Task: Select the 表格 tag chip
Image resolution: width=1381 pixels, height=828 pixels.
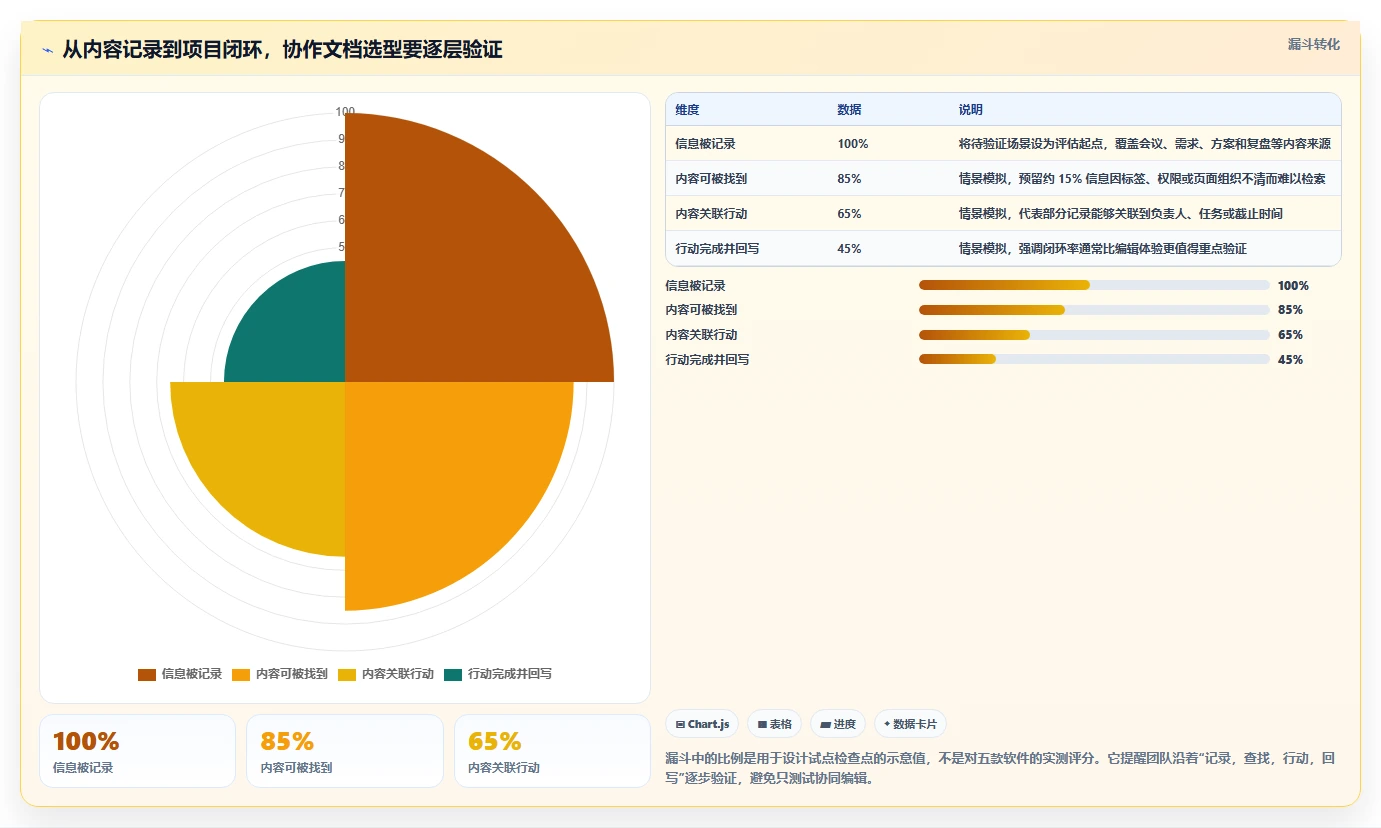Action: click(x=774, y=724)
